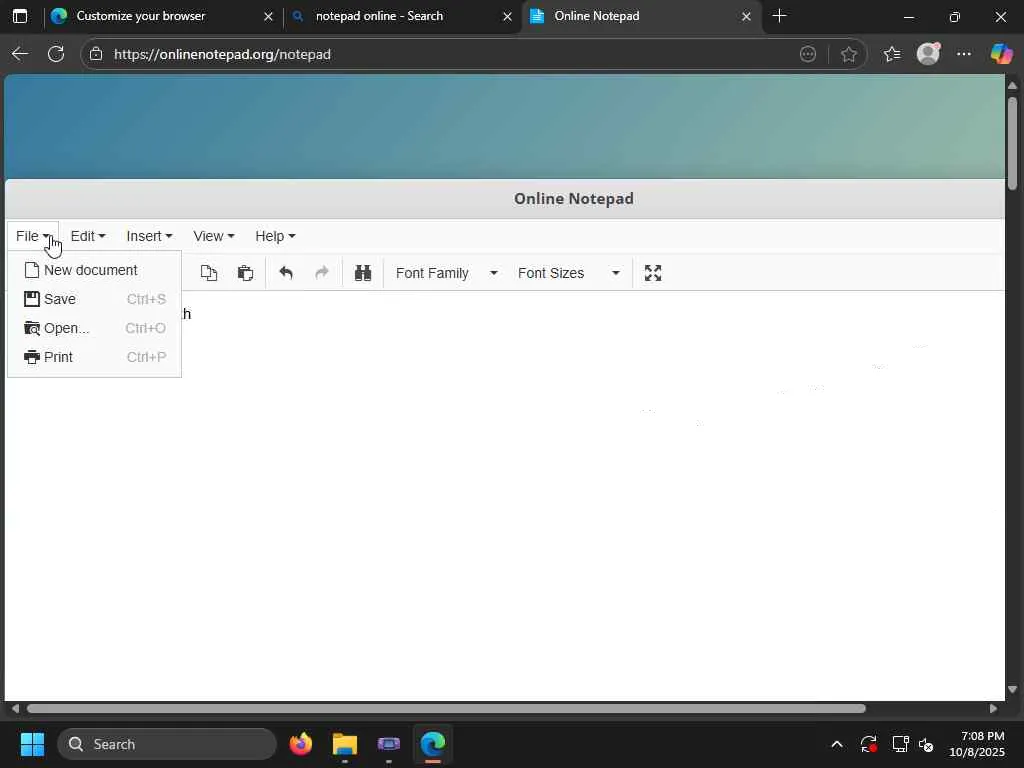Click the Paste clipboard icon
This screenshot has width=1024, height=768.
pos(245,273)
